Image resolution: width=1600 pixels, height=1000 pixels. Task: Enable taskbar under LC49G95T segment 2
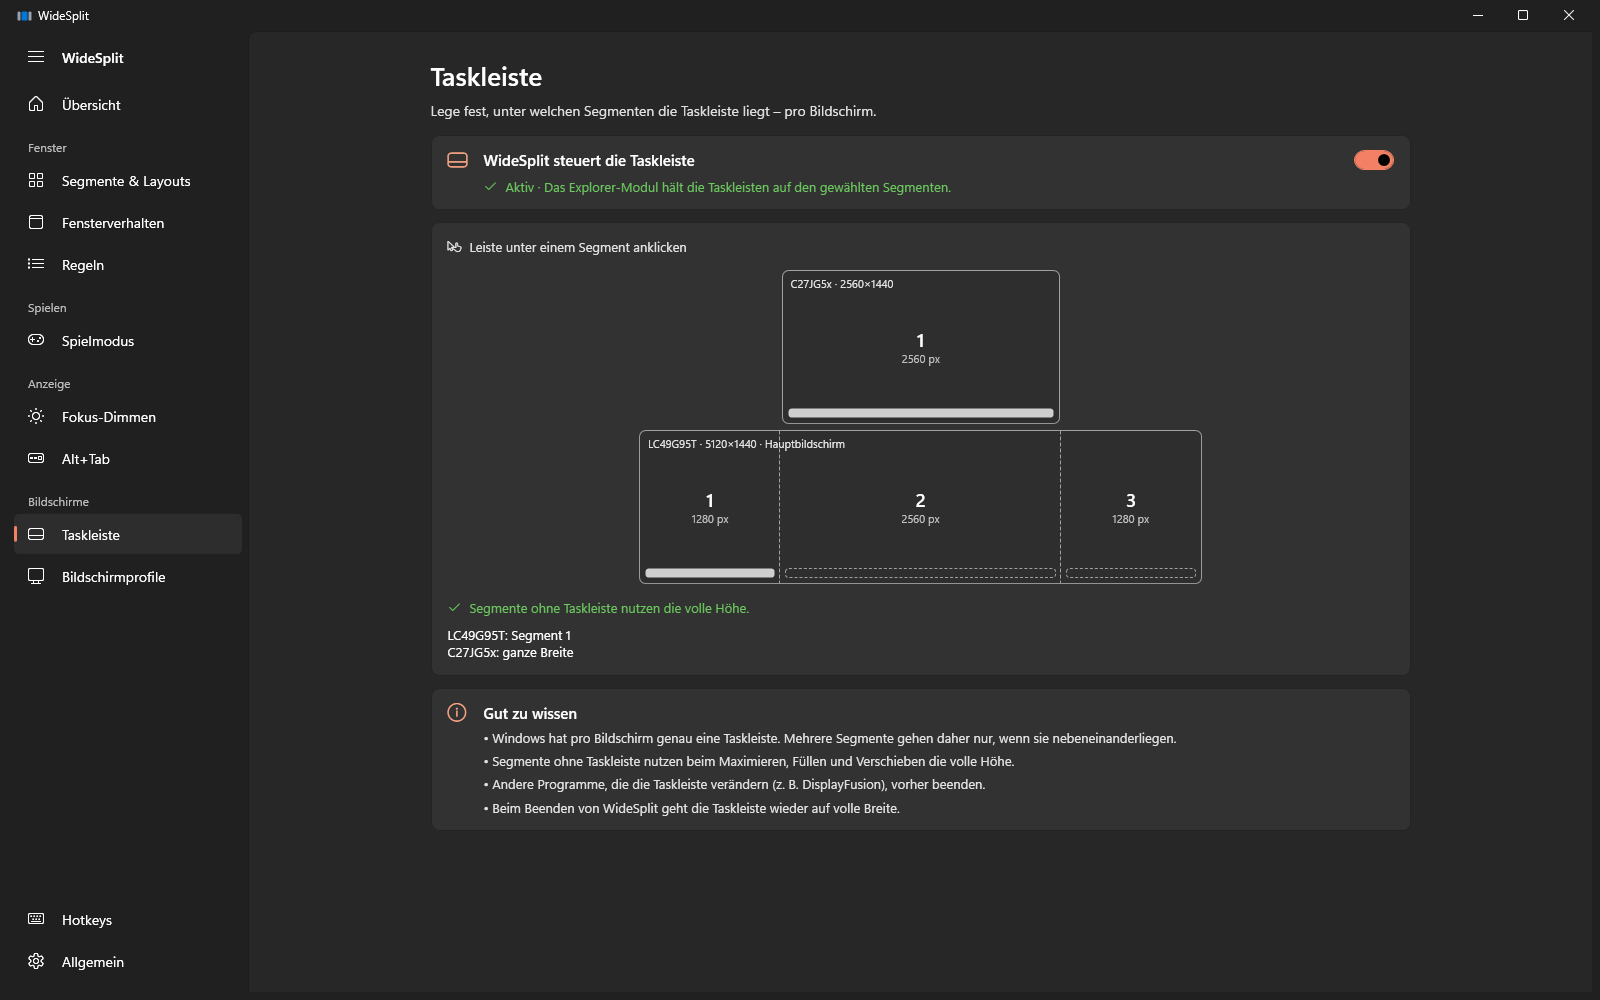point(920,573)
